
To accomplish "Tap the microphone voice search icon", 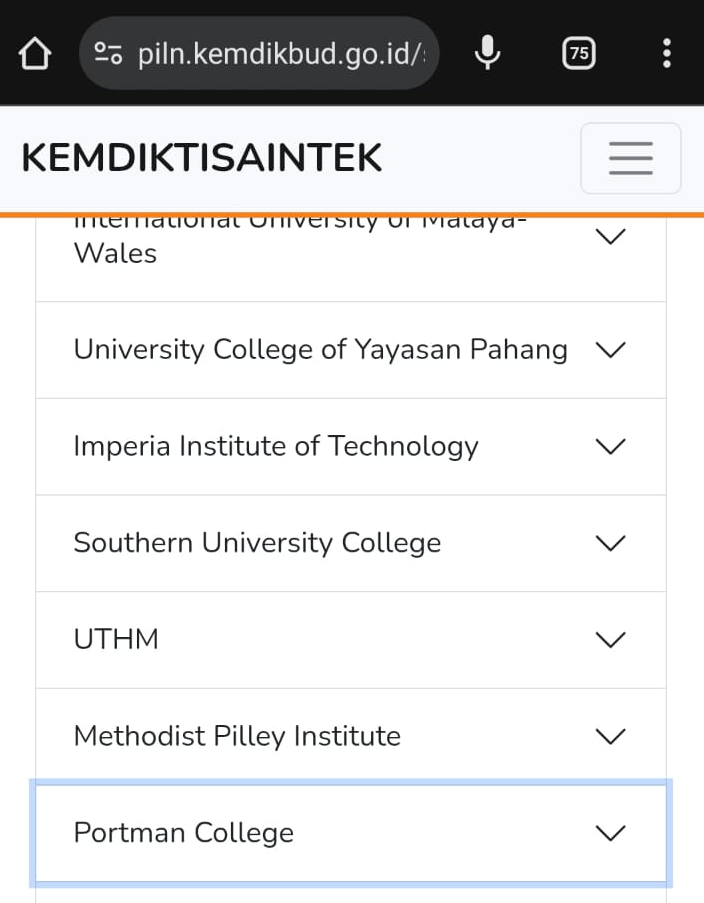I will 487,53.
